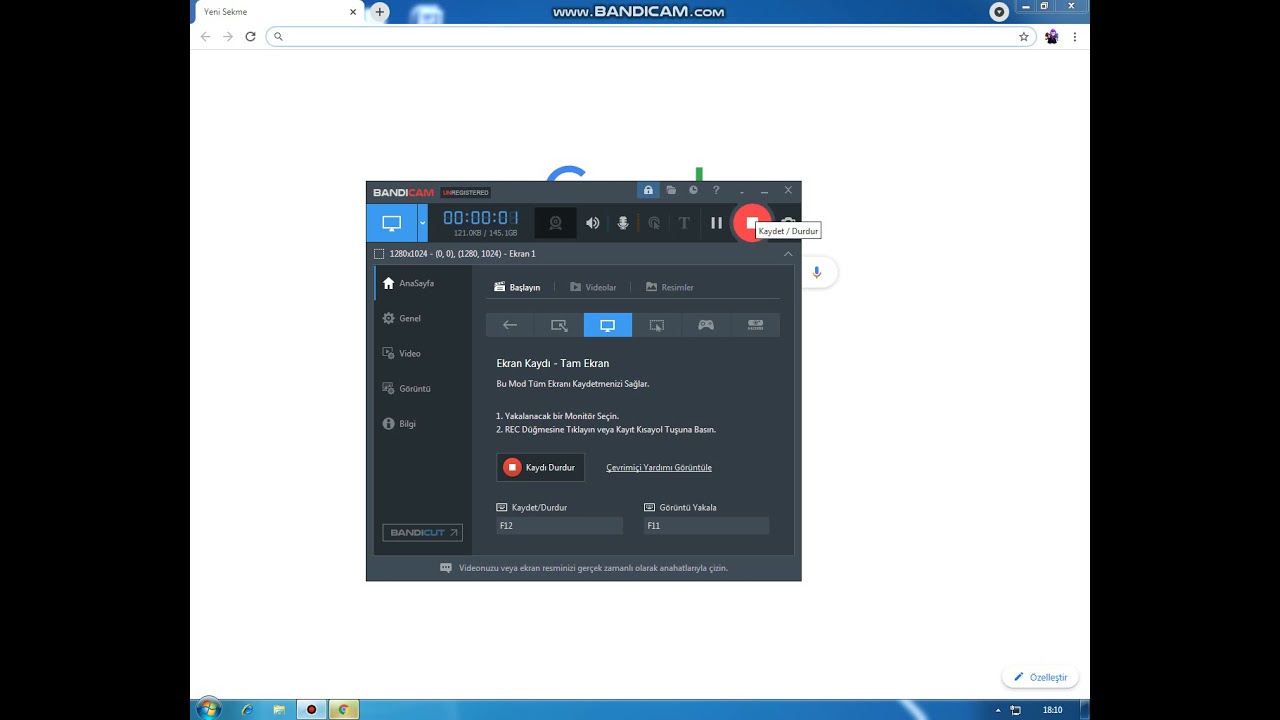Viewport: 1280px width, 720px height.
Task: Click the Chrome taskbar button
Action: [x=343, y=710]
